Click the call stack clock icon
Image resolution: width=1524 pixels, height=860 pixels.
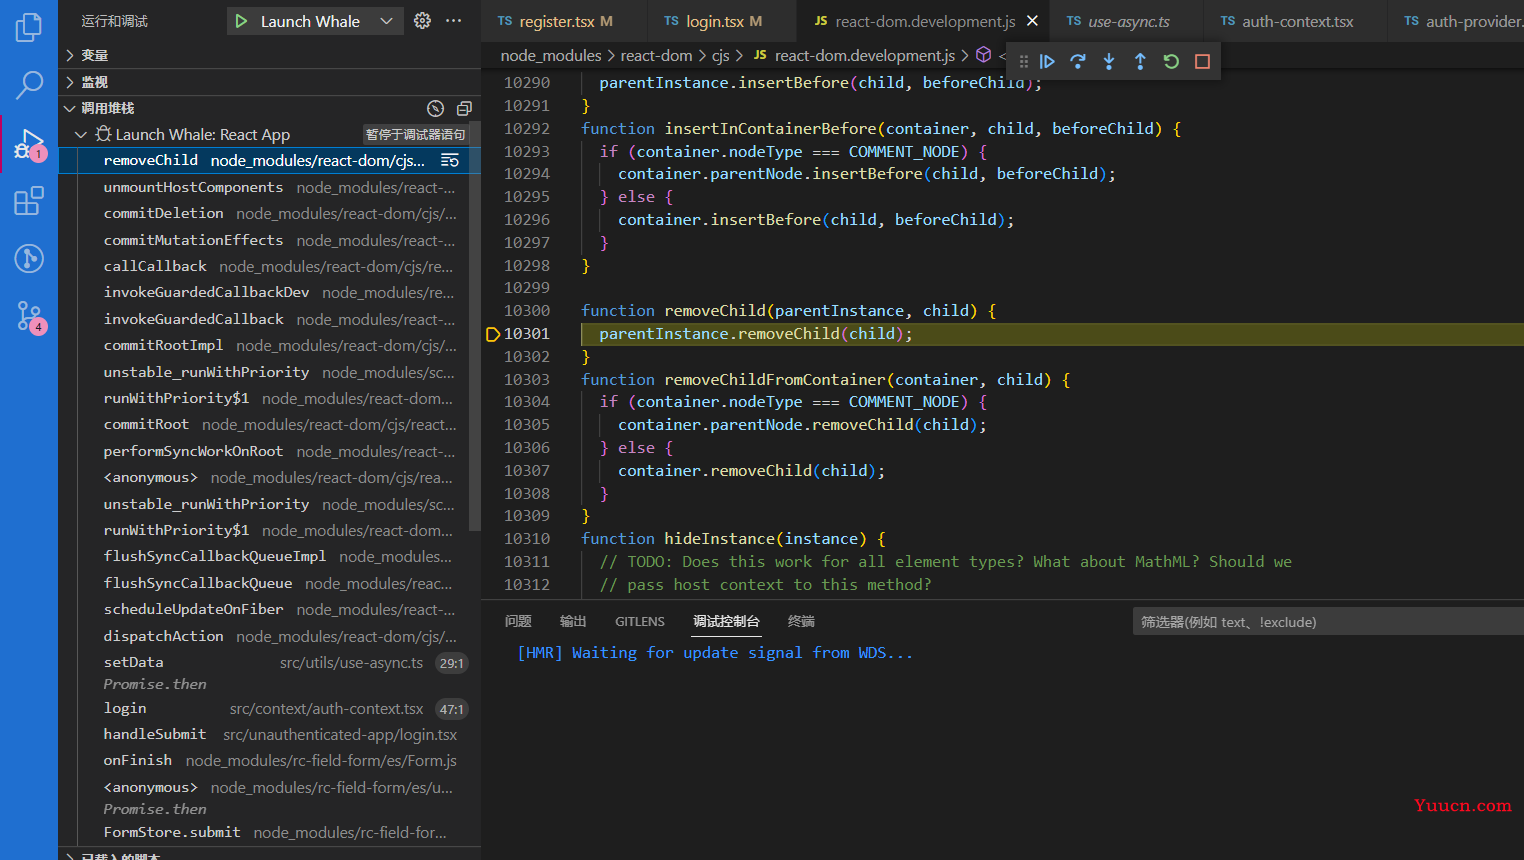click(435, 108)
